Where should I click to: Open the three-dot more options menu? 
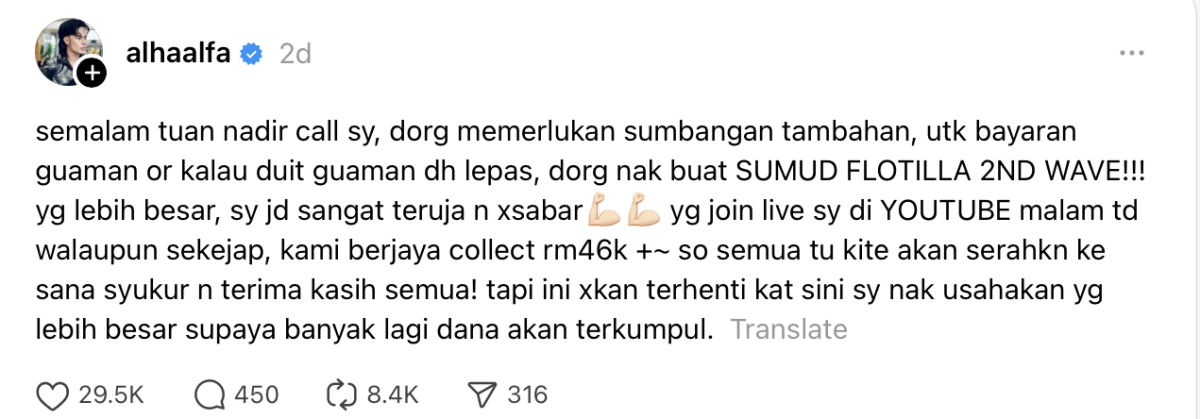(x=1131, y=52)
